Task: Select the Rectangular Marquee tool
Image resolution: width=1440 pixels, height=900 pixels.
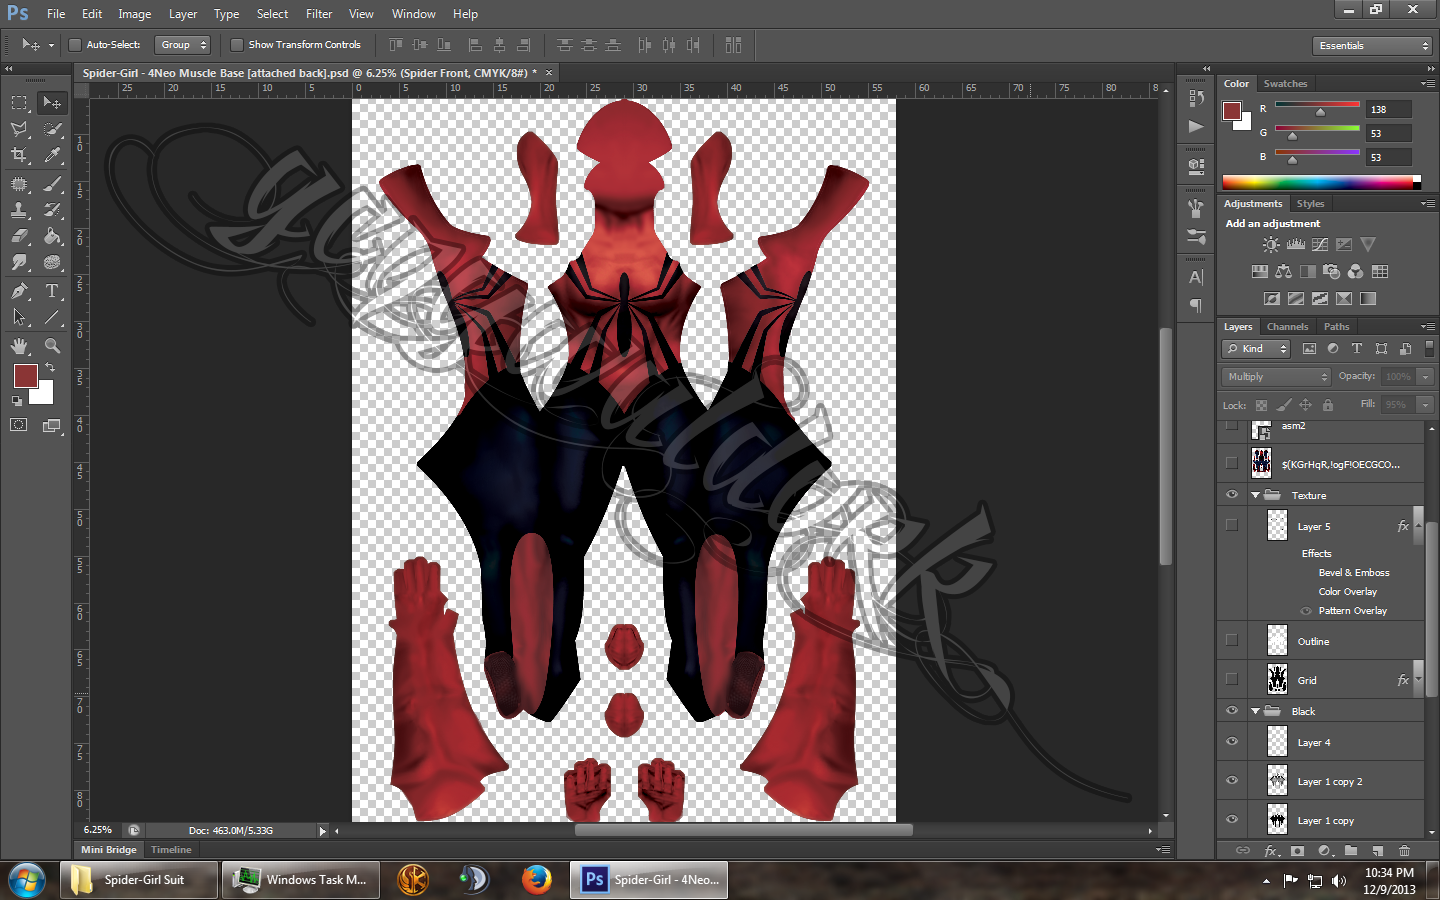Action: [x=19, y=102]
